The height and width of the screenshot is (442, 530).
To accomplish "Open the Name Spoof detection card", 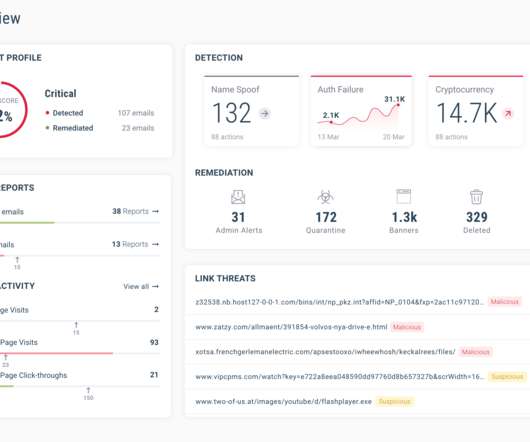I will [251, 111].
